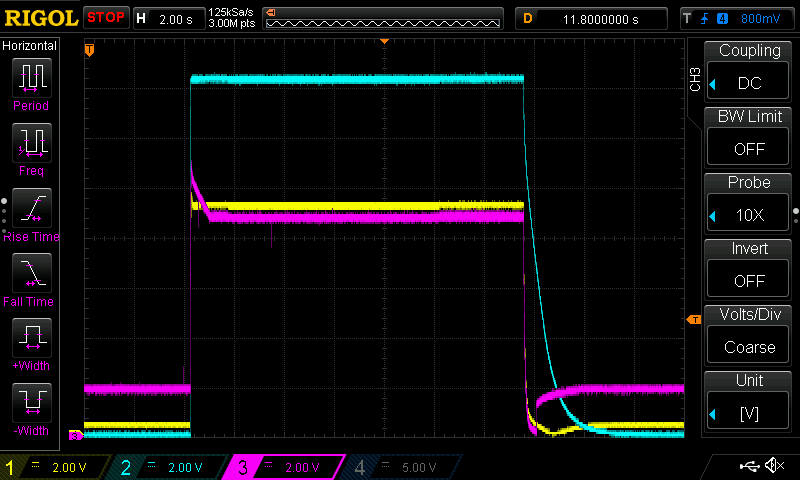Select the Period measurement icon
The image size is (800, 480).
32,78
